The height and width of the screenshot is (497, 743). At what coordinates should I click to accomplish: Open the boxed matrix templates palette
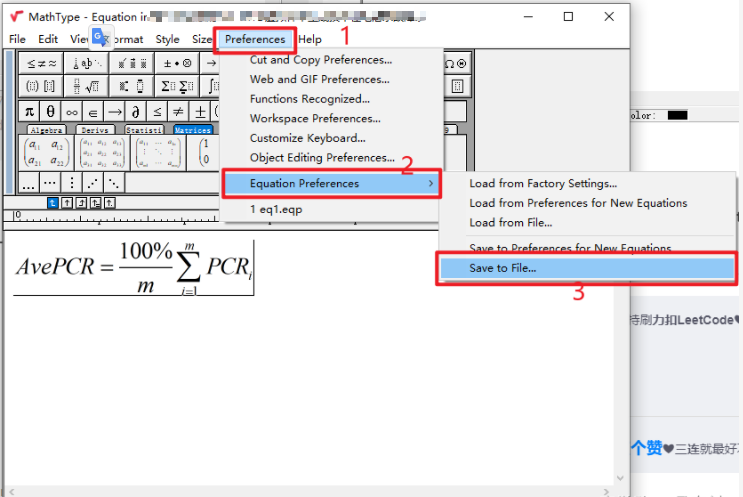(x=457, y=86)
